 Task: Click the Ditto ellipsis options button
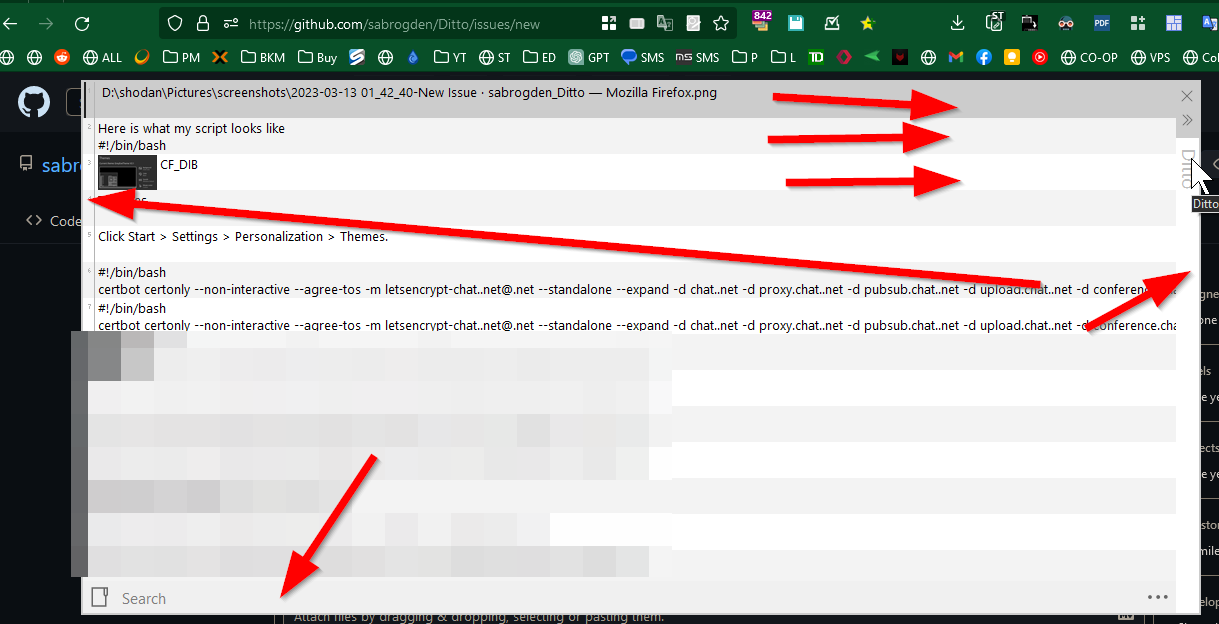(x=1157, y=597)
